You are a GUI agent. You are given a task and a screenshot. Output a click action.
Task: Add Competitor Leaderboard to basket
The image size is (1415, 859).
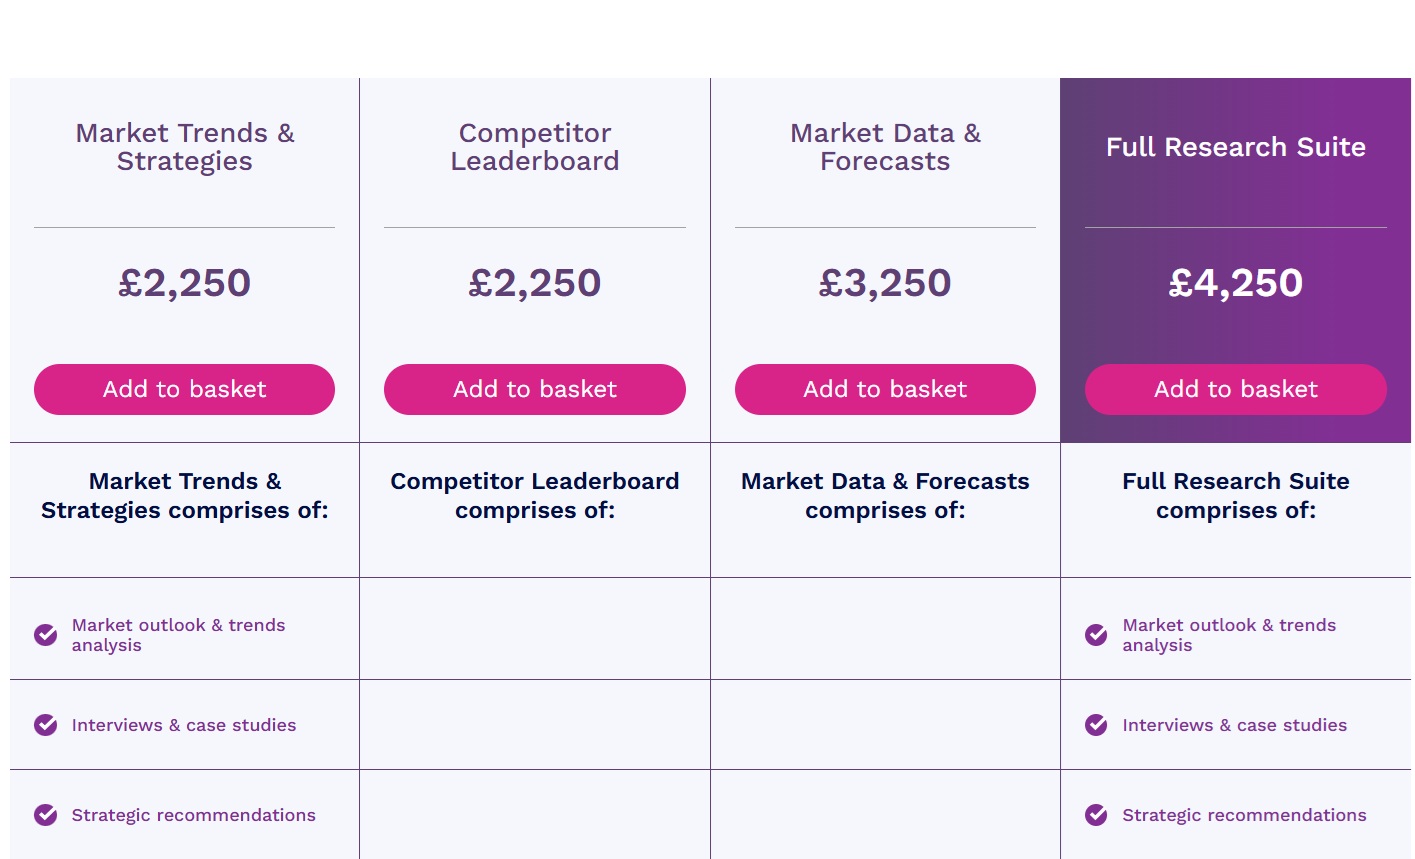pyautogui.click(x=534, y=389)
